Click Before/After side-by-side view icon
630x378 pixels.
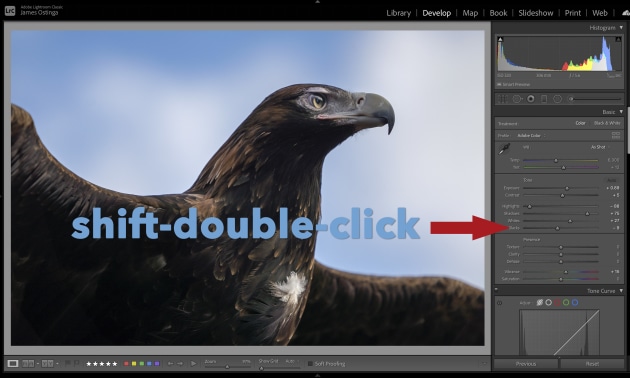click(28, 364)
